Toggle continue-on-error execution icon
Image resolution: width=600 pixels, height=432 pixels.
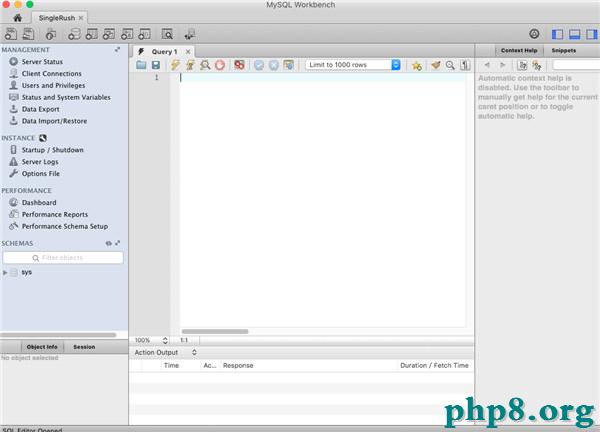point(239,65)
